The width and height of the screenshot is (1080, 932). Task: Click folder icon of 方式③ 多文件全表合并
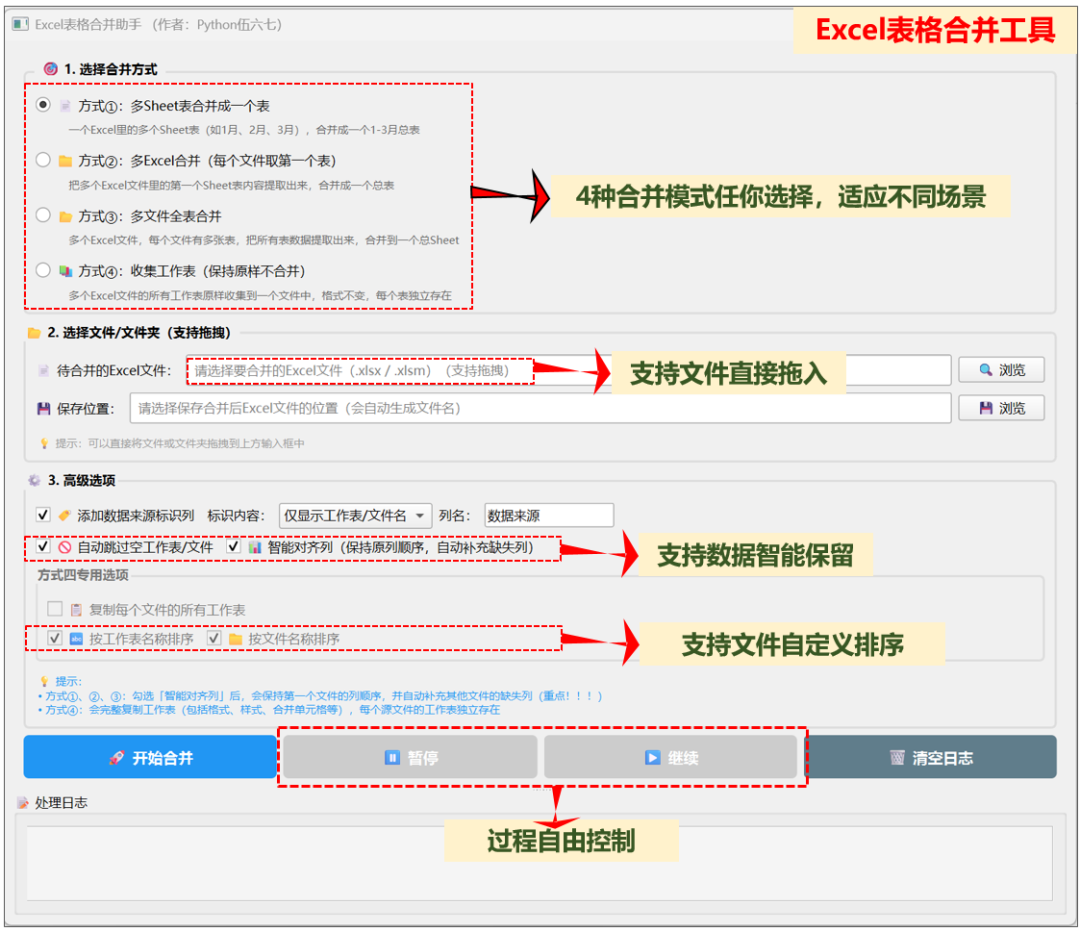(x=65, y=216)
